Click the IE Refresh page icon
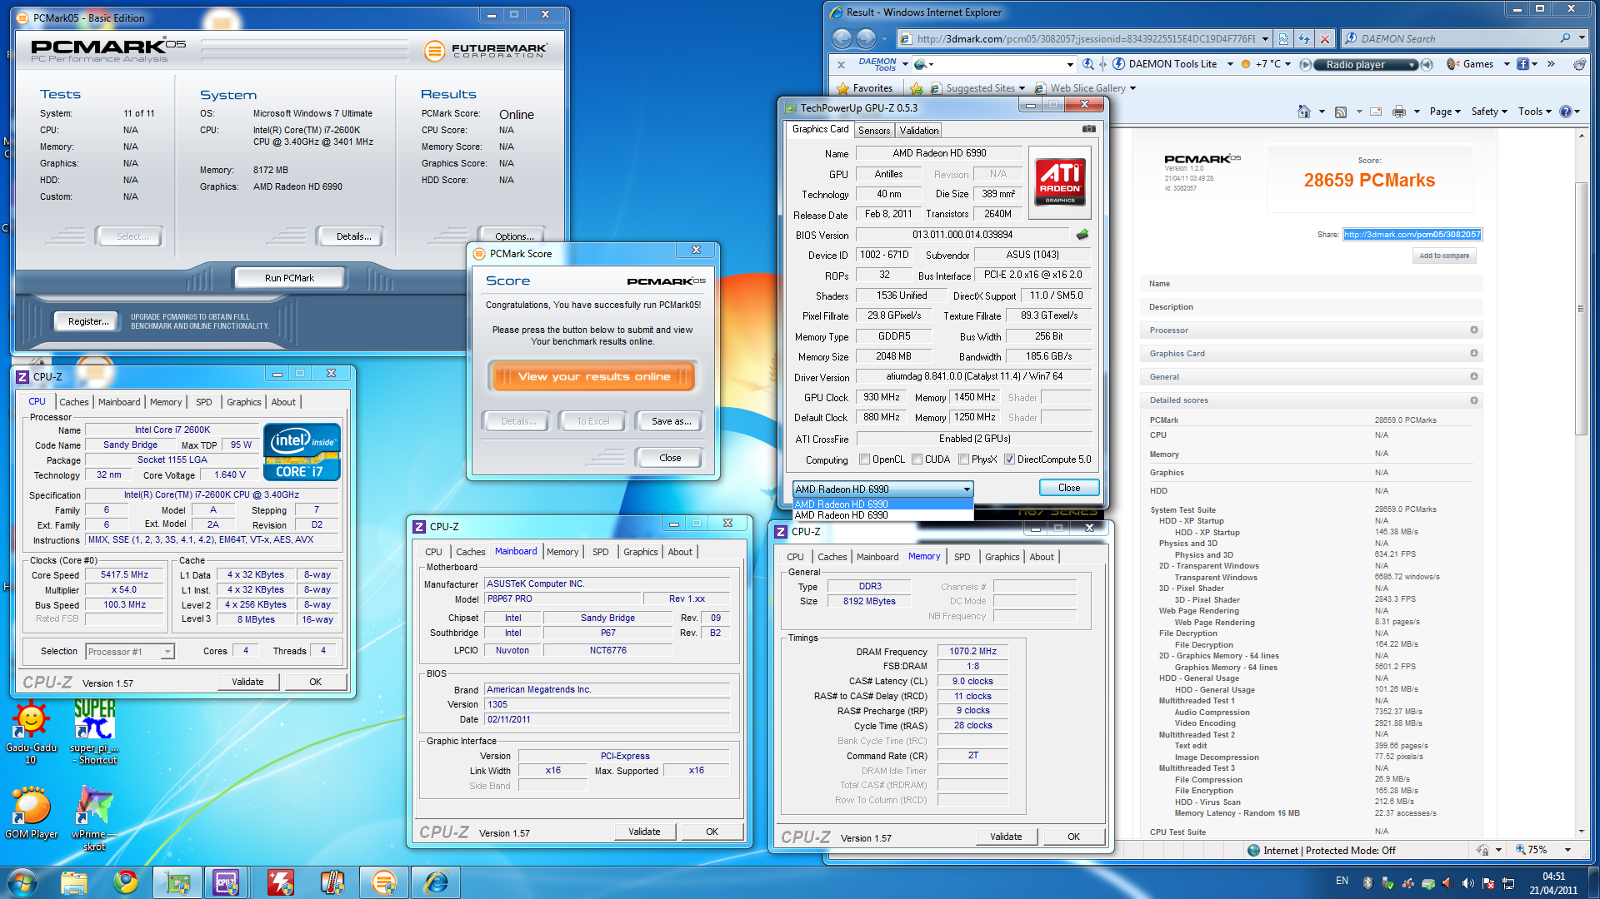 click(x=1304, y=39)
